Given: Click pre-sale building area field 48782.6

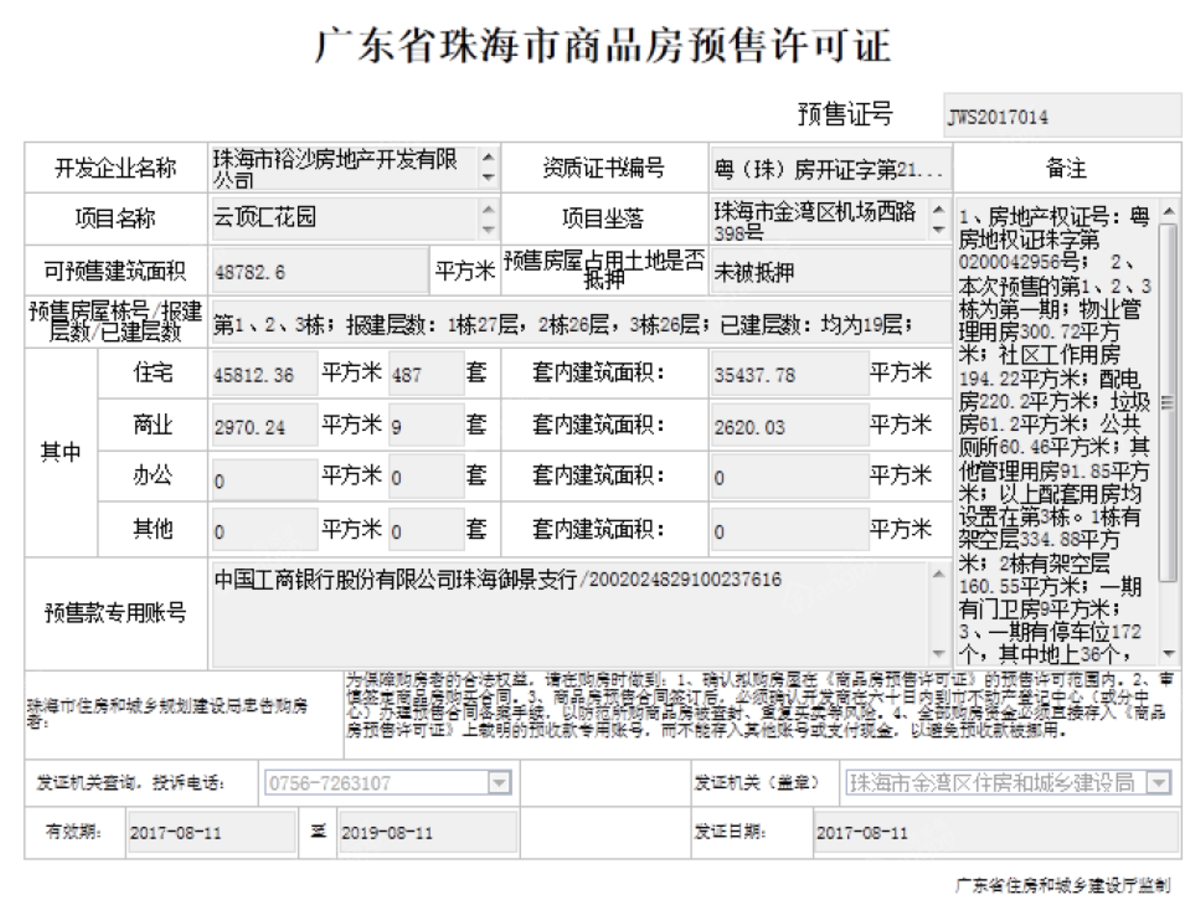Looking at the screenshot, I should [x=319, y=271].
